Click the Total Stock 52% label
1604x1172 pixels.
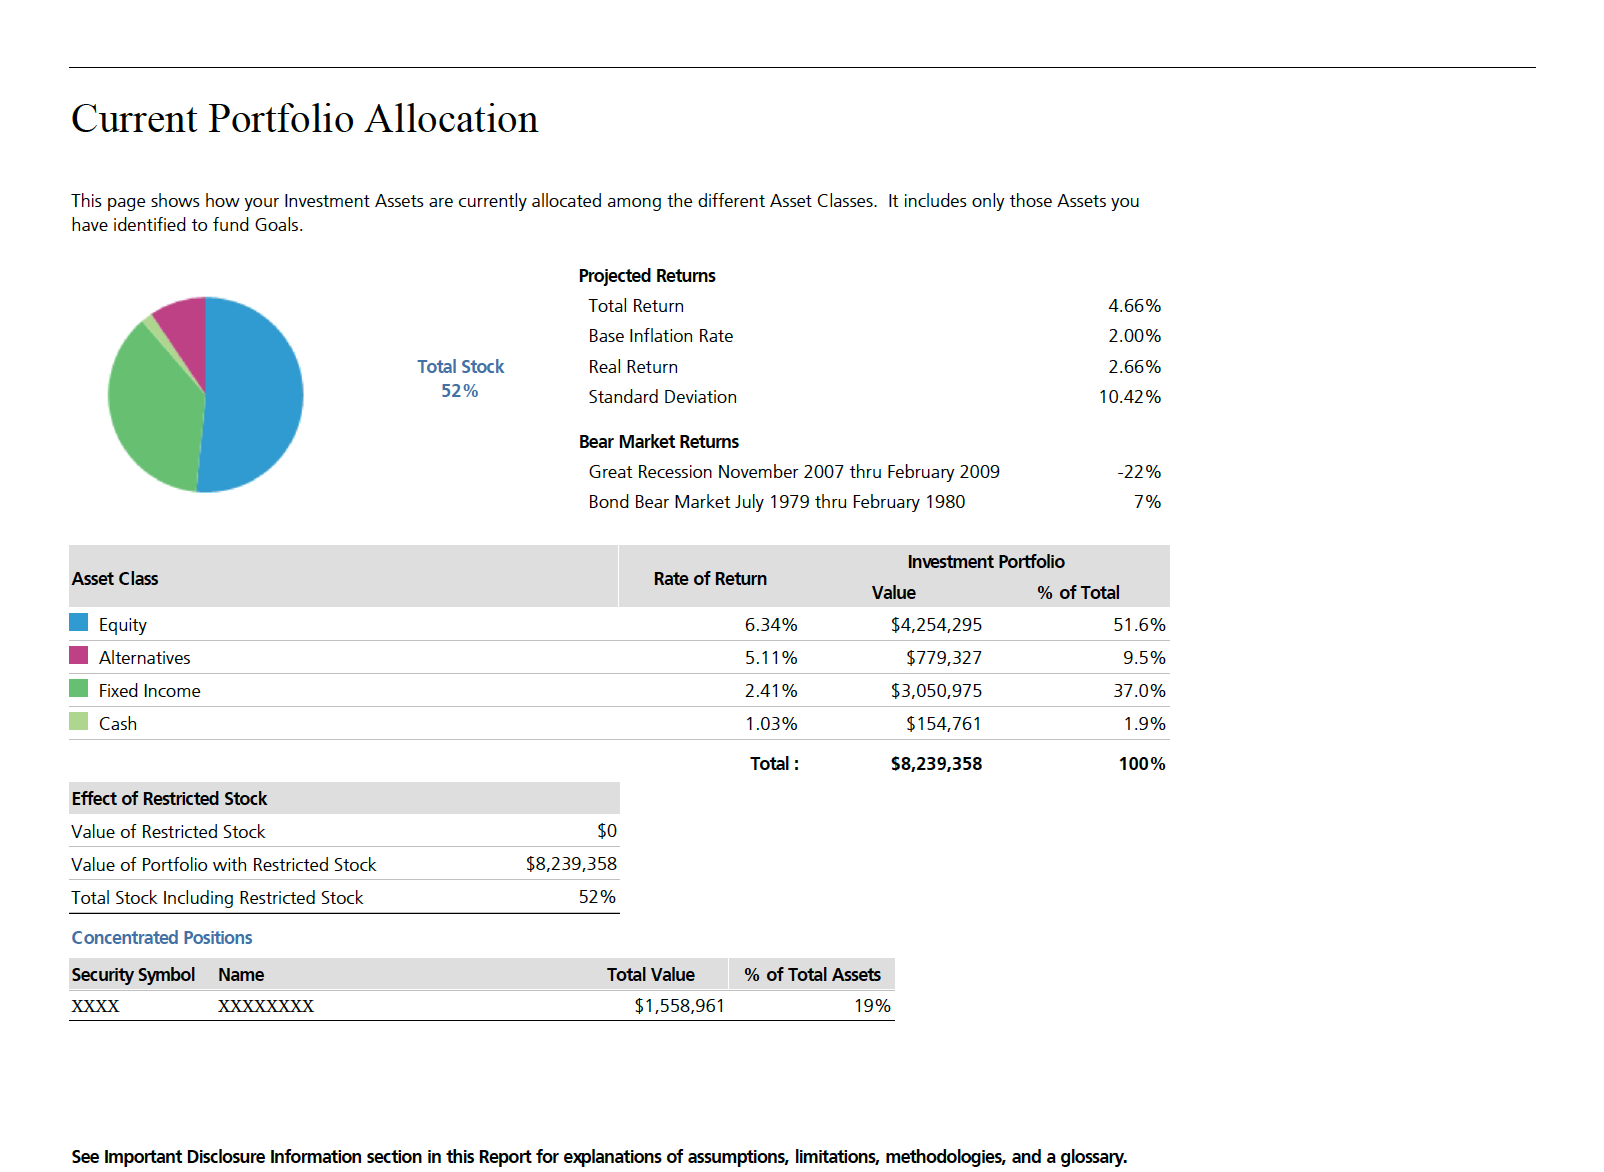click(x=460, y=379)
